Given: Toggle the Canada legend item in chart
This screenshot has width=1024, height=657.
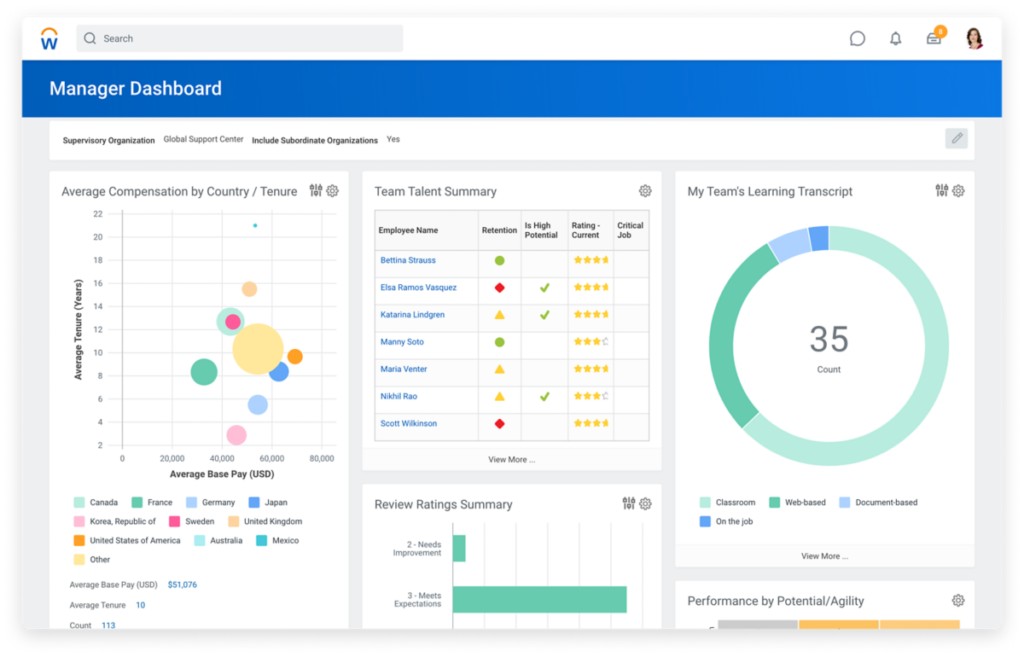Looking at the screenshot, I should (96, 503).
